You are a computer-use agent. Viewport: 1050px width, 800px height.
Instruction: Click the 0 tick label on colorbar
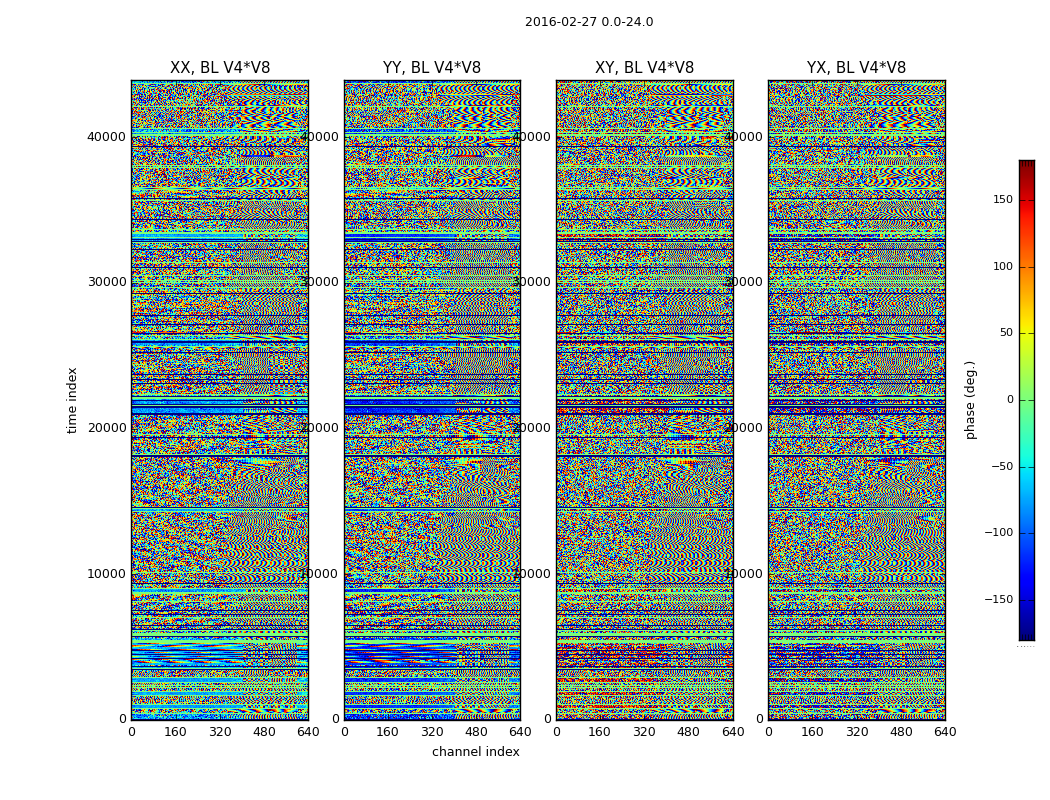[1008, 400]
